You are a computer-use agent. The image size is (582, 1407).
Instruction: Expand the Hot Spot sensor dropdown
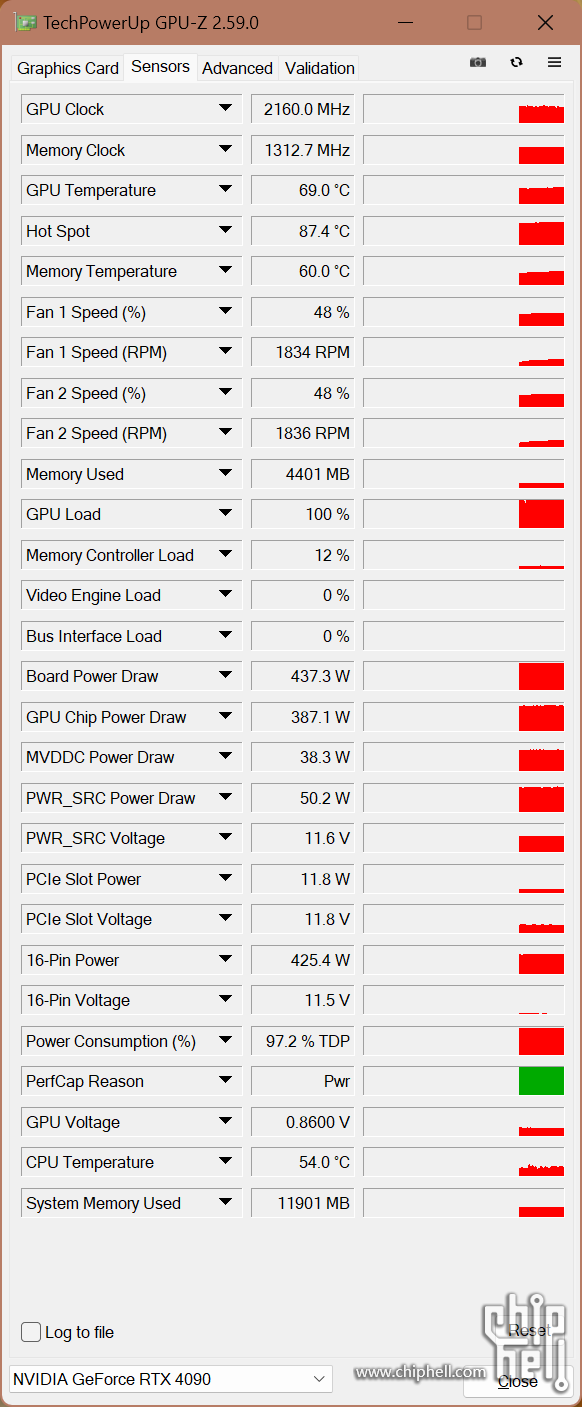click(225, 230)
